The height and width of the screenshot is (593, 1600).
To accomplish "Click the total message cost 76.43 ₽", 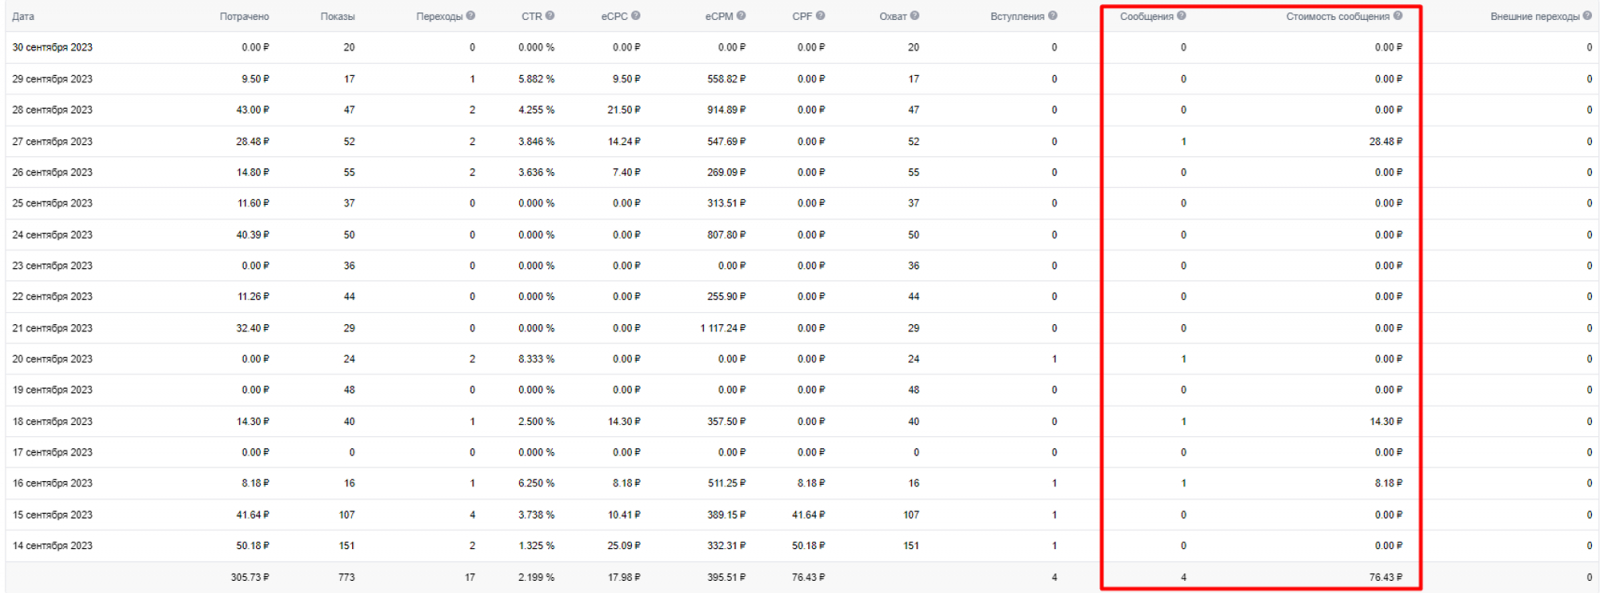I will pyautogui.click(x=1385, y=578).
